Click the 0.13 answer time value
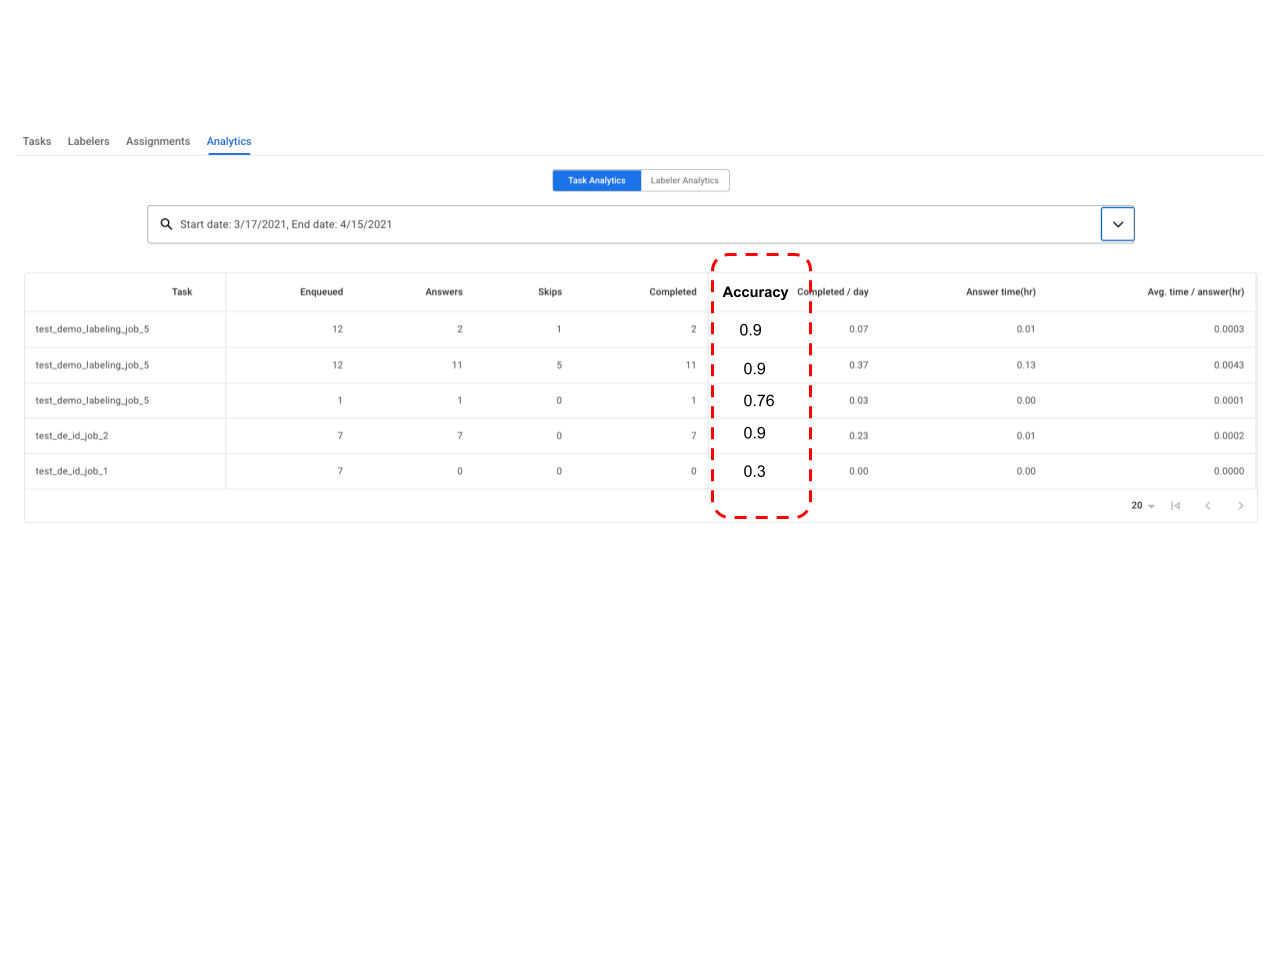Image resolution: width=1280 pixels, height=960 pixels. point(1026,365)
